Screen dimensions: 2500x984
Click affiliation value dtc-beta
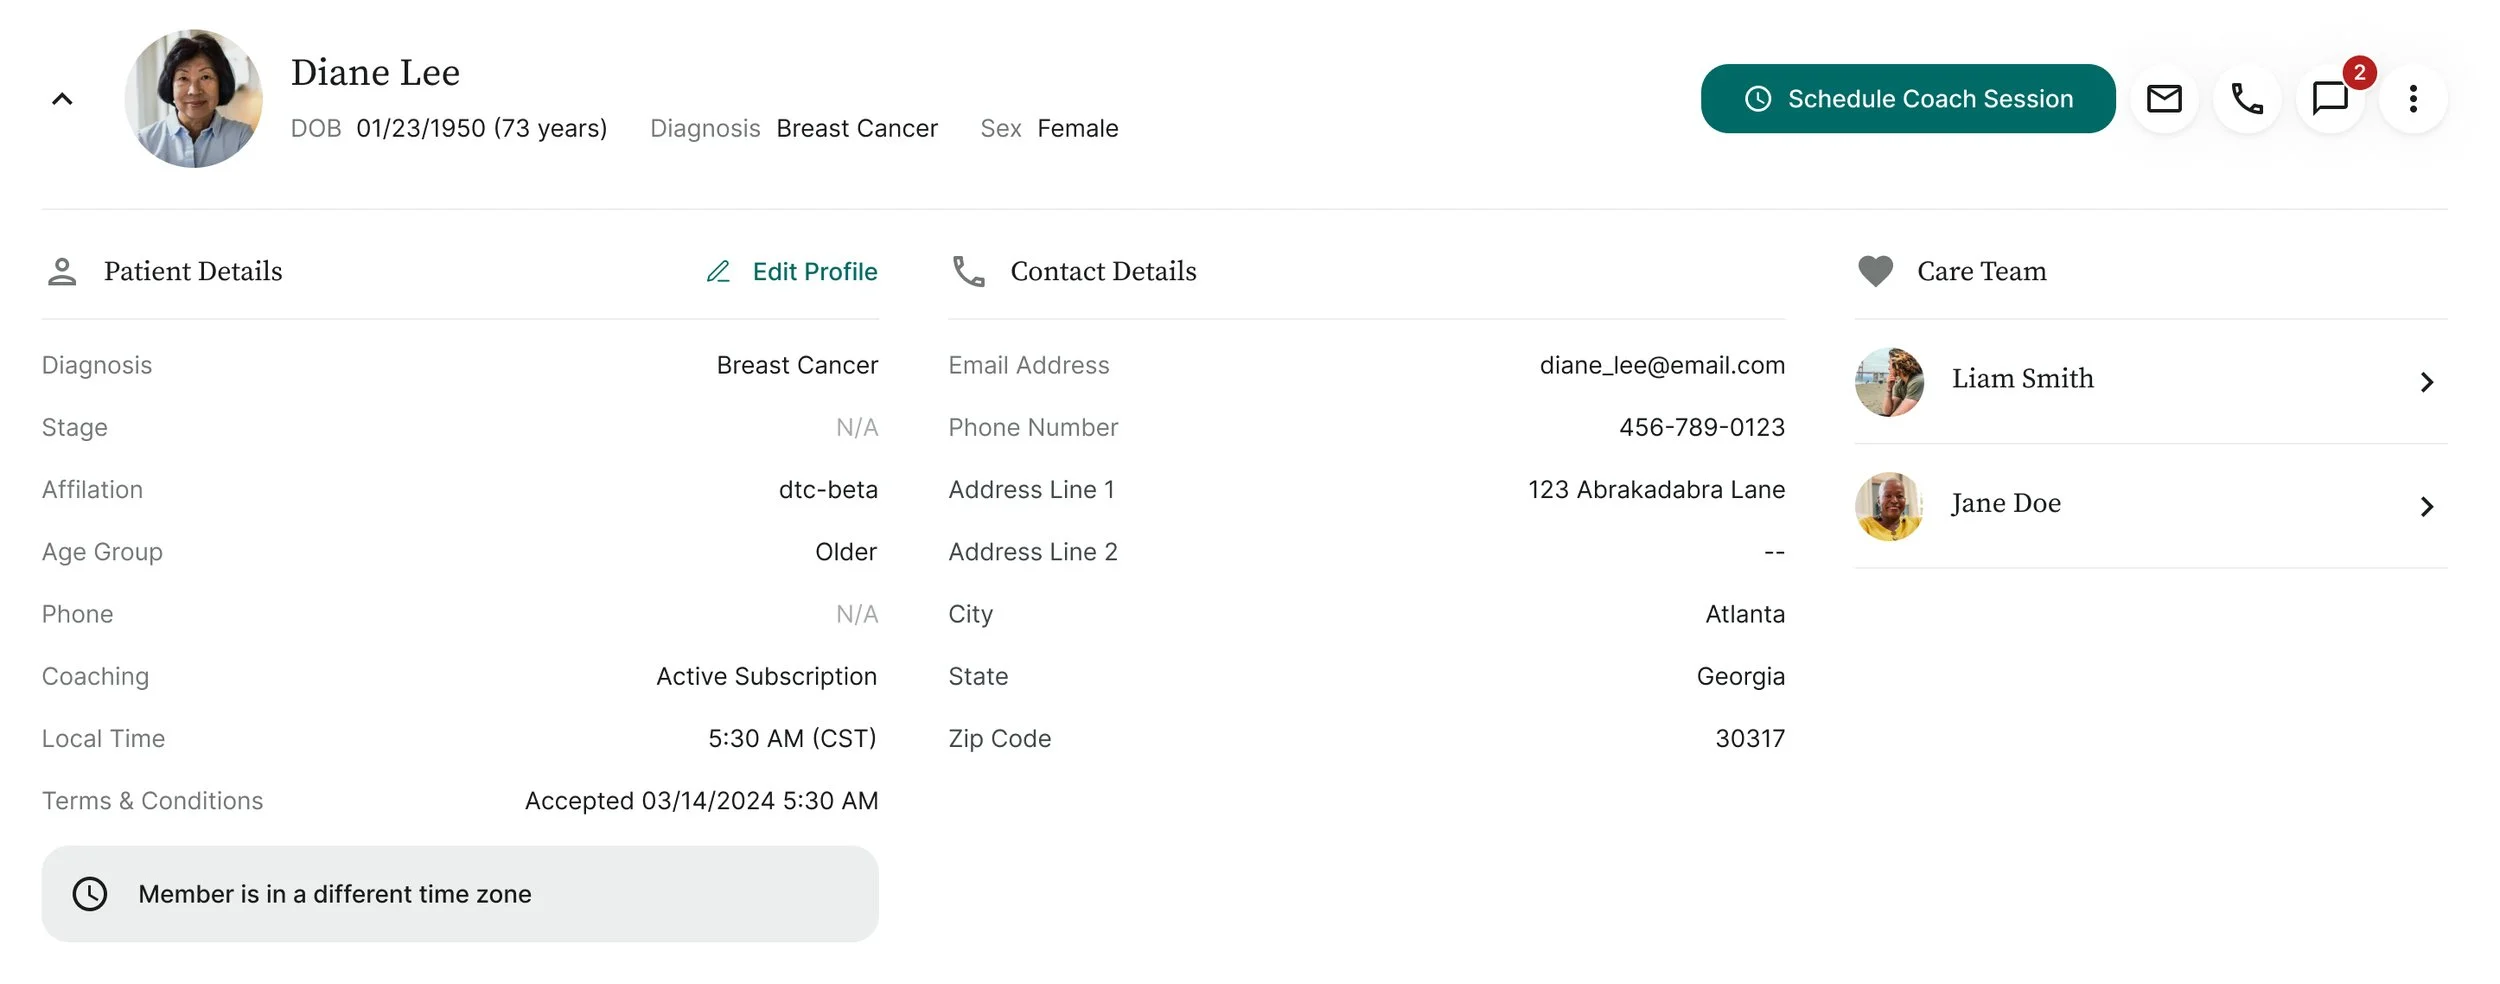tap(828, 490)
